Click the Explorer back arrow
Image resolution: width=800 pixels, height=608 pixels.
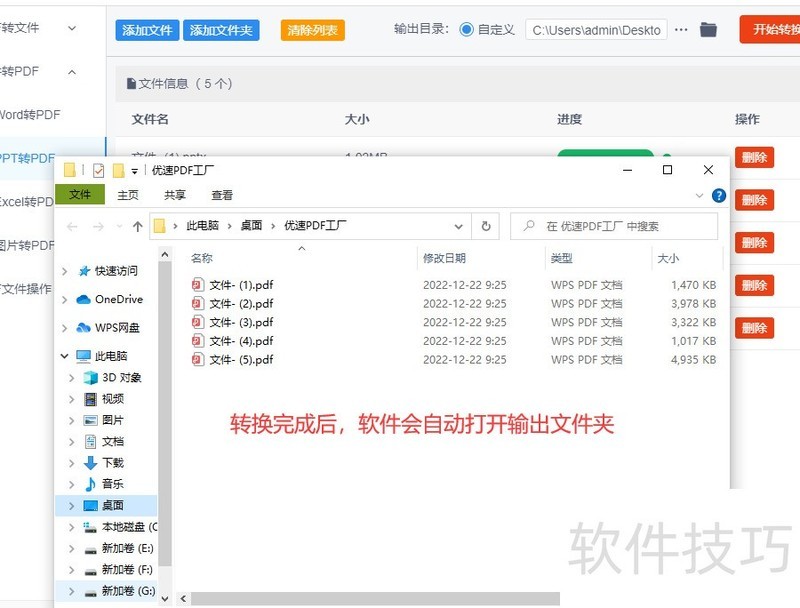[x=72, y=226]
